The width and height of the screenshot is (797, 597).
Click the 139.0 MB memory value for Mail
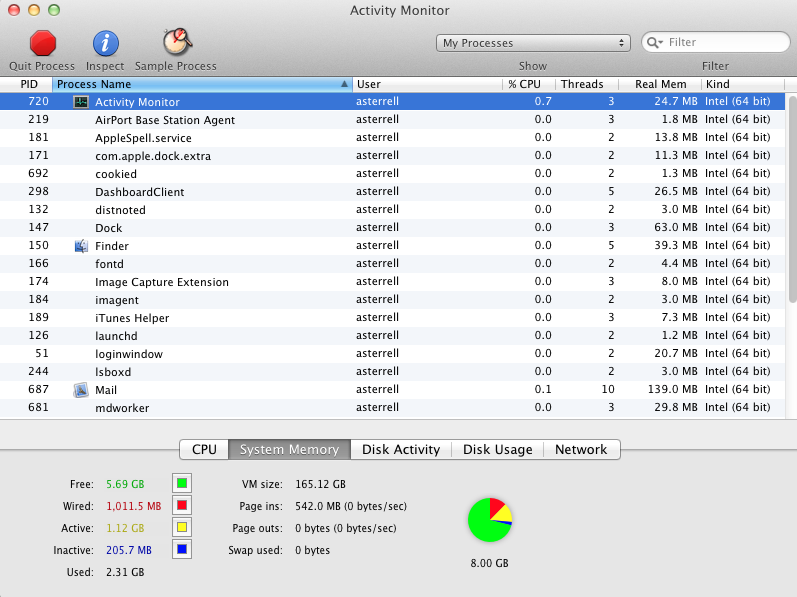click(672, 389)
